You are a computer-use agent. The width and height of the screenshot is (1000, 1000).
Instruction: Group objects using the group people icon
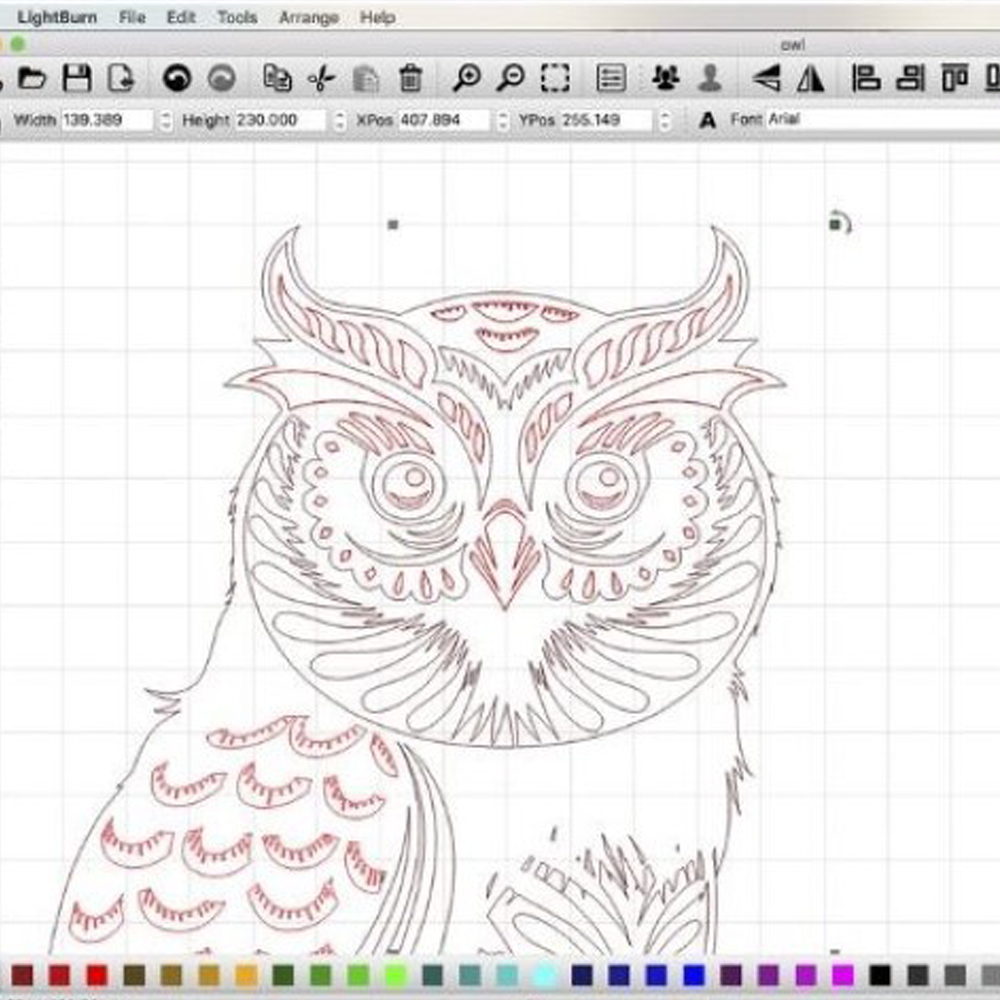pos(664,78)
